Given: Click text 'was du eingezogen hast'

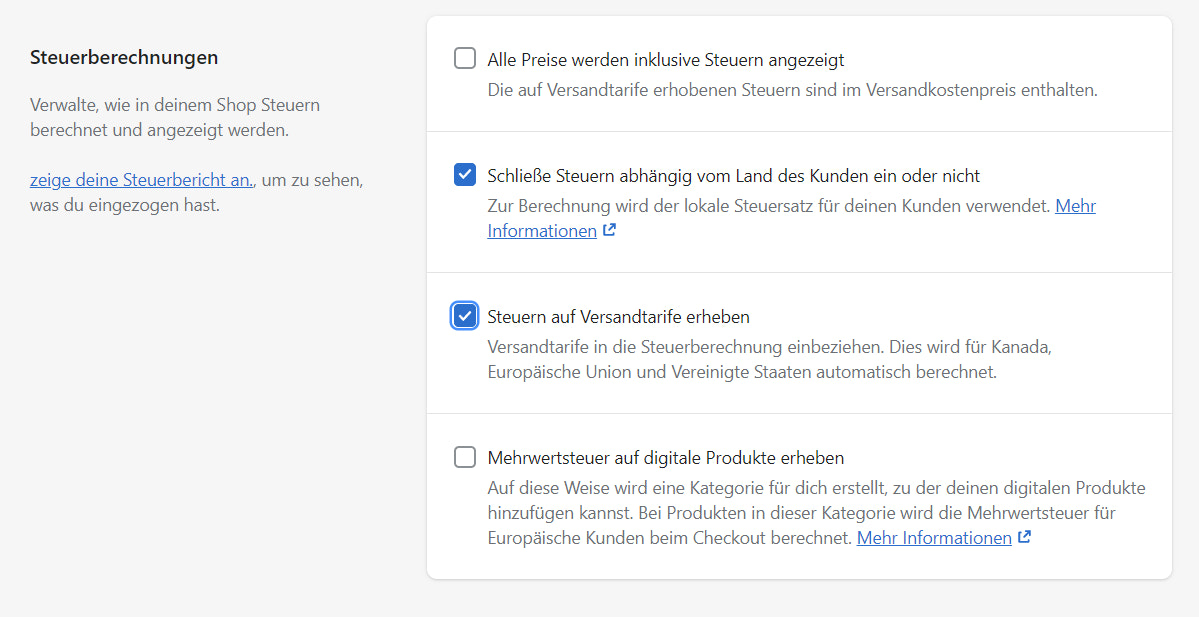Looking at the screenshot, I should (x=124, y=206).
